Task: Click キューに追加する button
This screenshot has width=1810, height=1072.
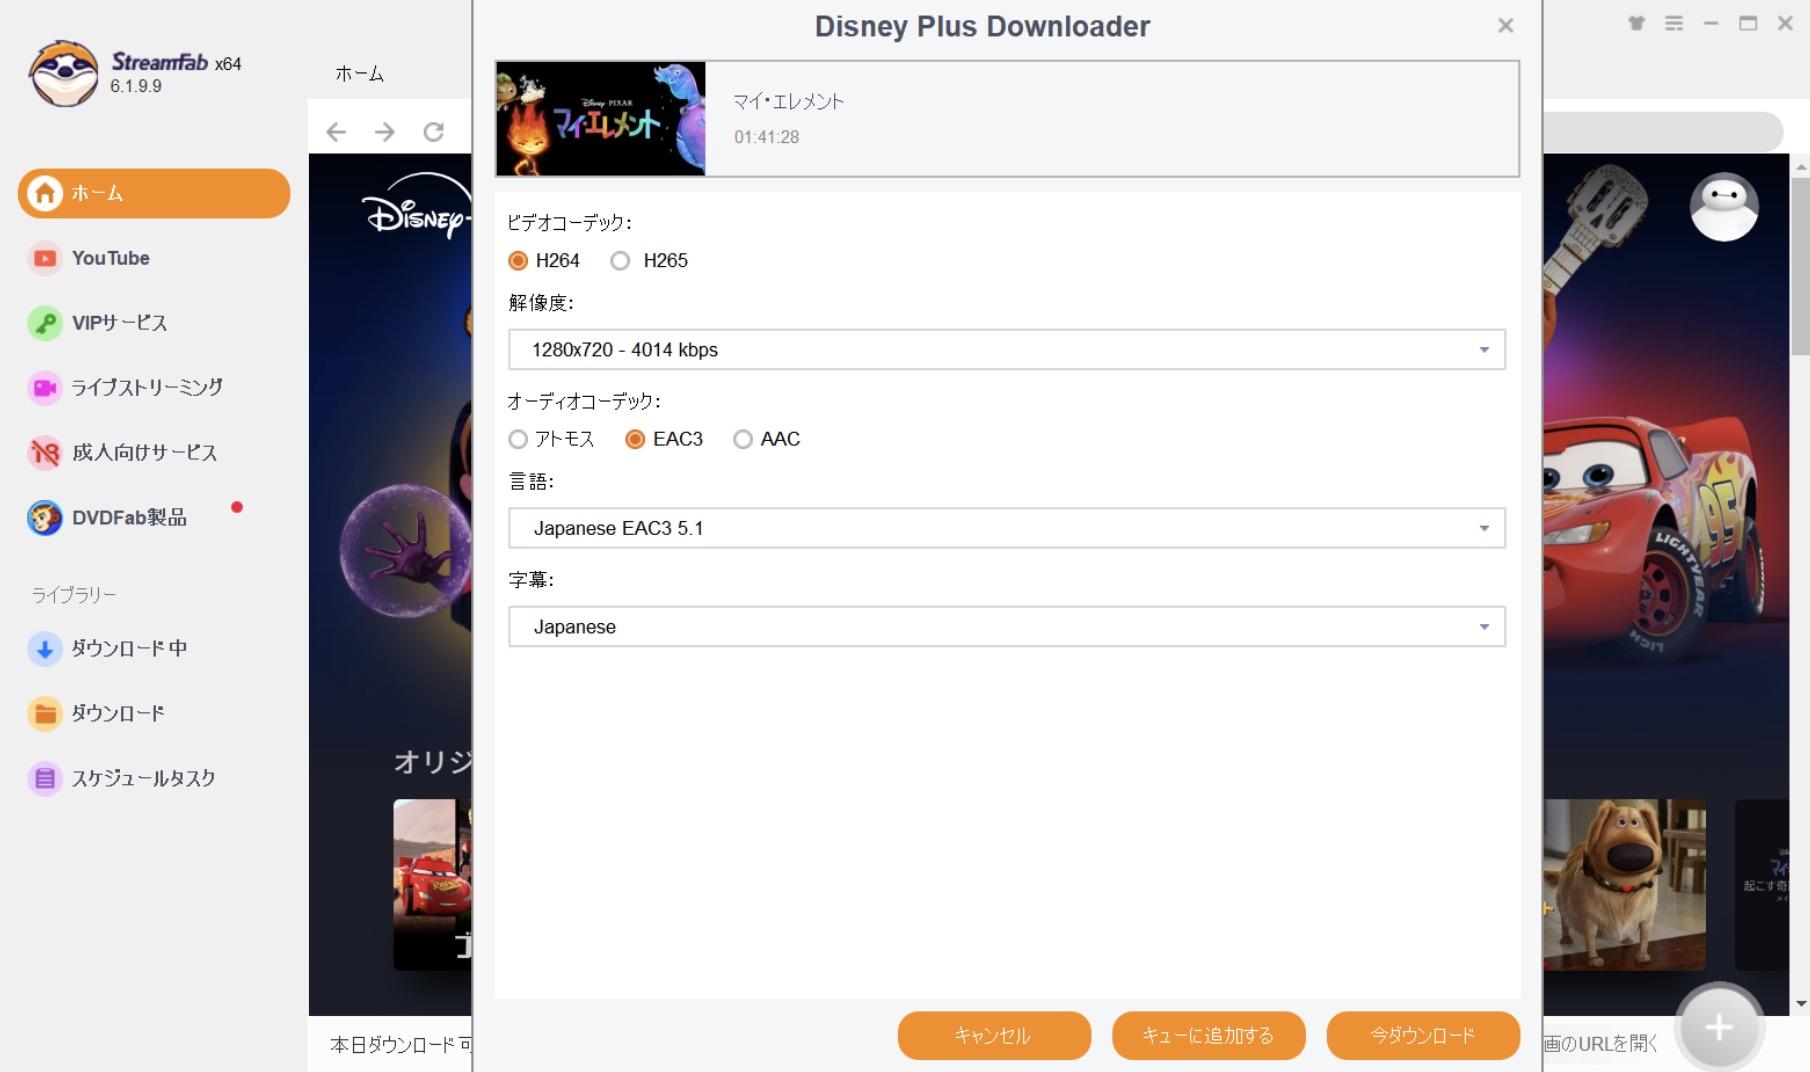Action: [x=1209, y=1036]
